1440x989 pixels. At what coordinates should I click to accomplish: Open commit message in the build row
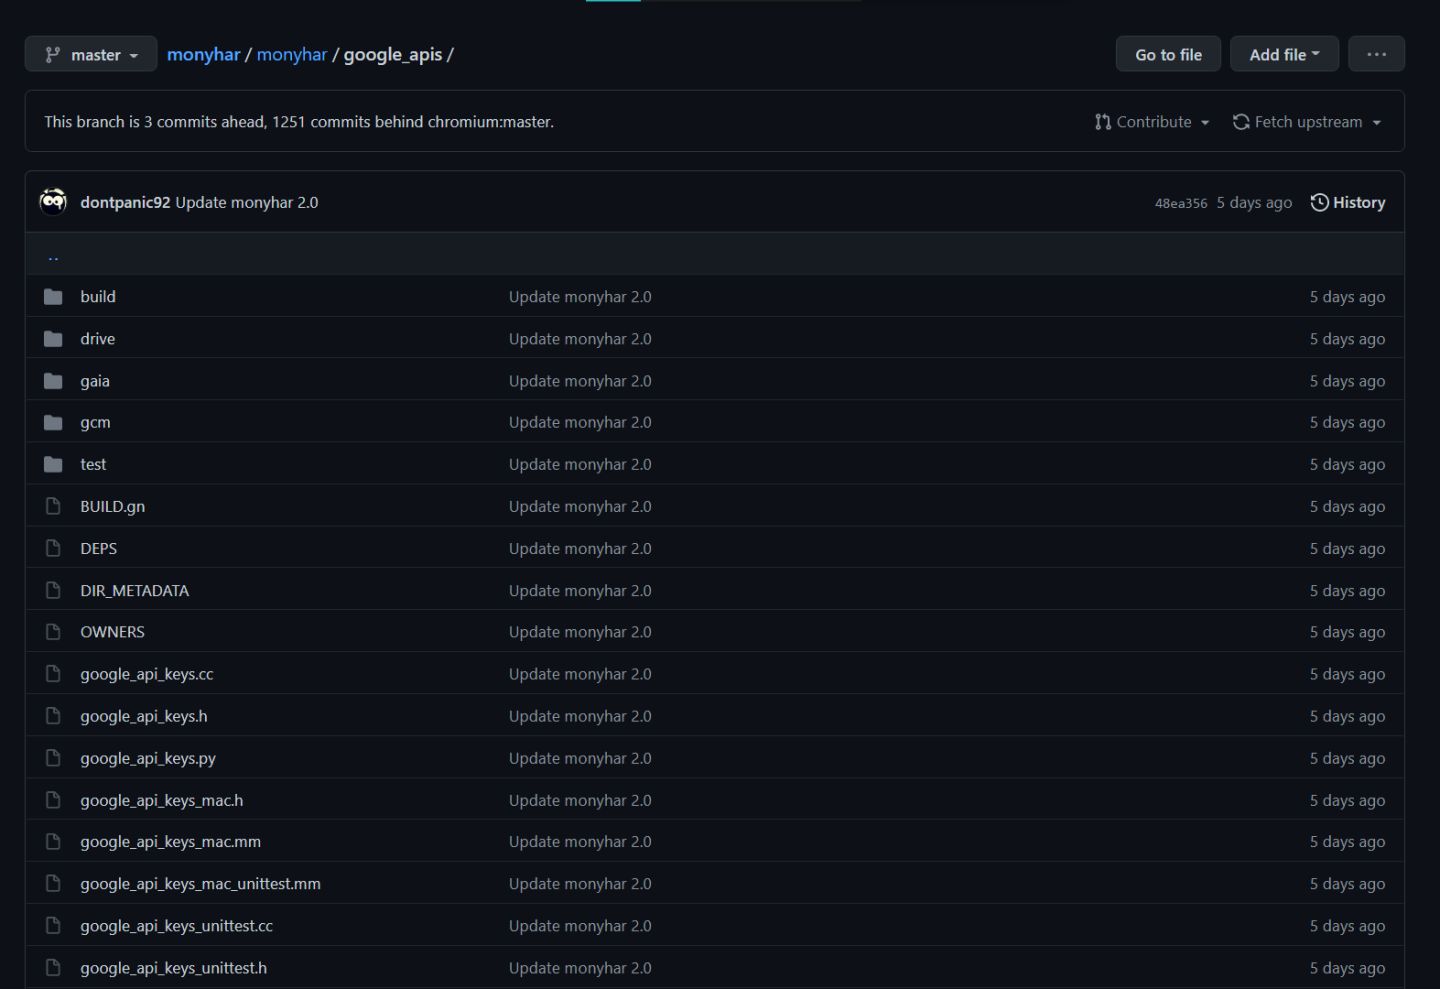coord(580,297)
